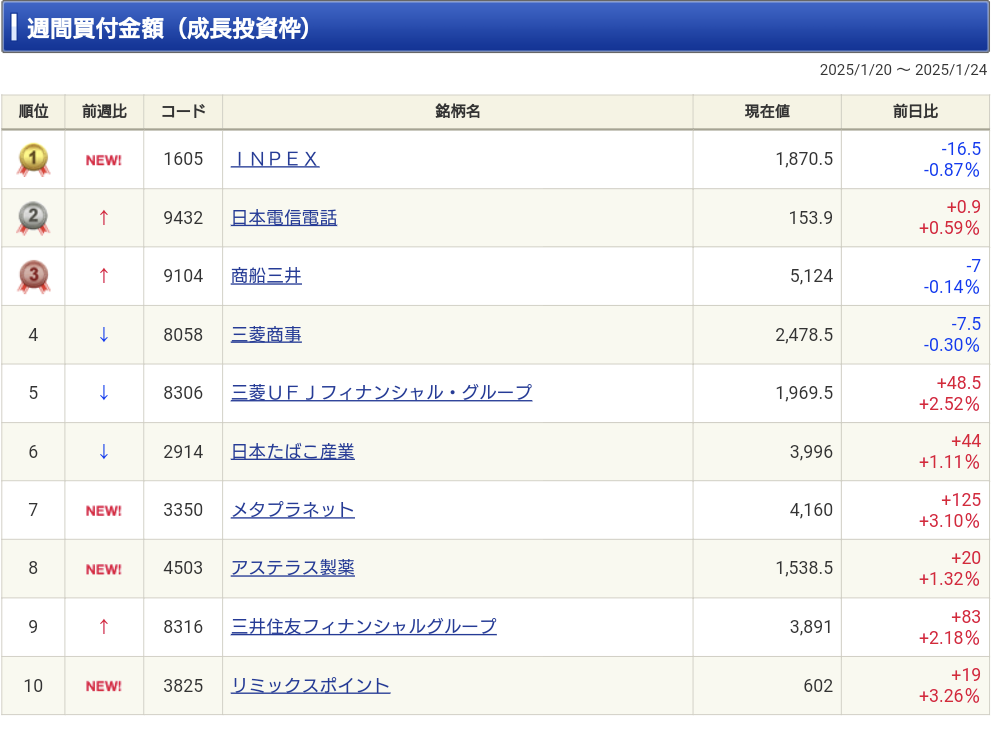This screenshot has width=996, height=732.
Task: Click the 銘柄名 column header
Action: pos(457,112)
